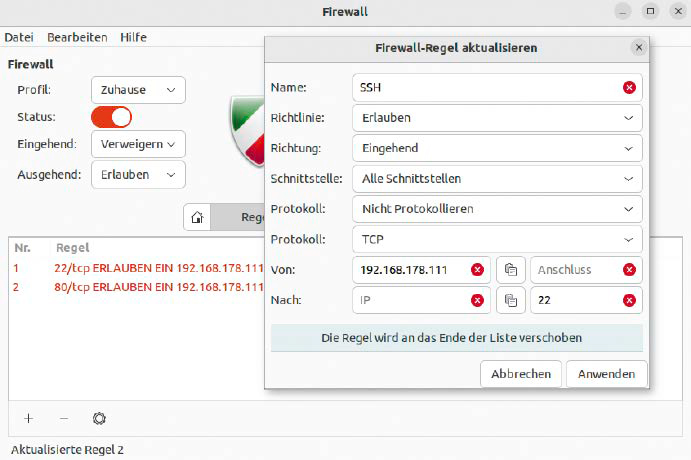Open rule settings with the gear icon
Image resolution: width=691 pixels, height=460 pixels.
(x=99, y=418)
